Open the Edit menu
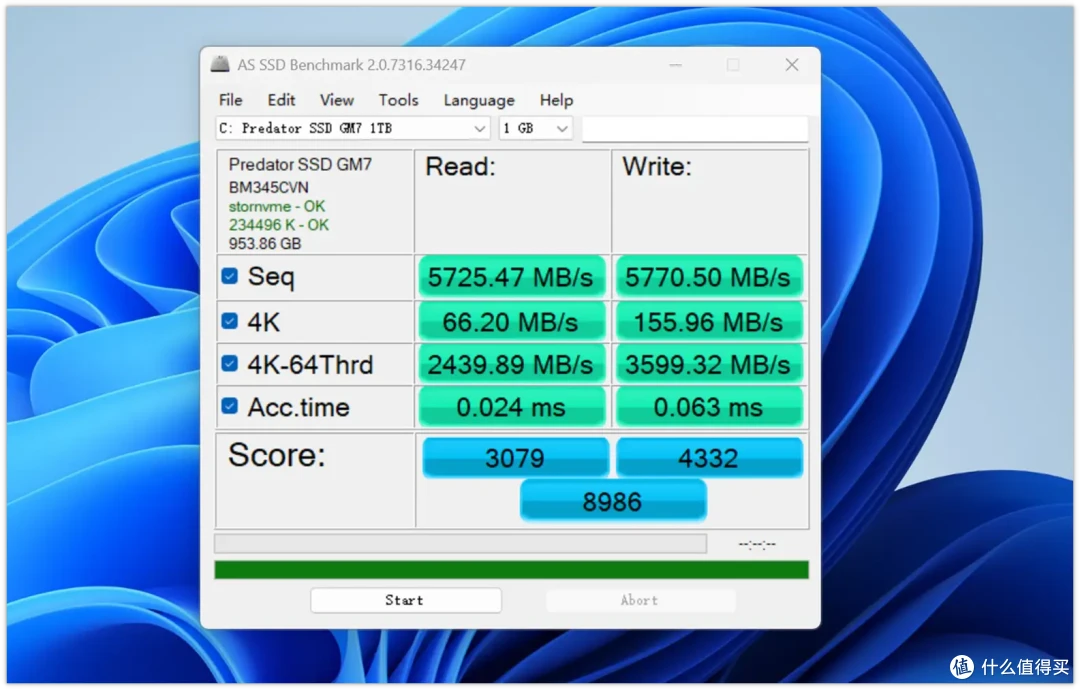The height and width of the screenshot is (690, 1080). [281, 100]
